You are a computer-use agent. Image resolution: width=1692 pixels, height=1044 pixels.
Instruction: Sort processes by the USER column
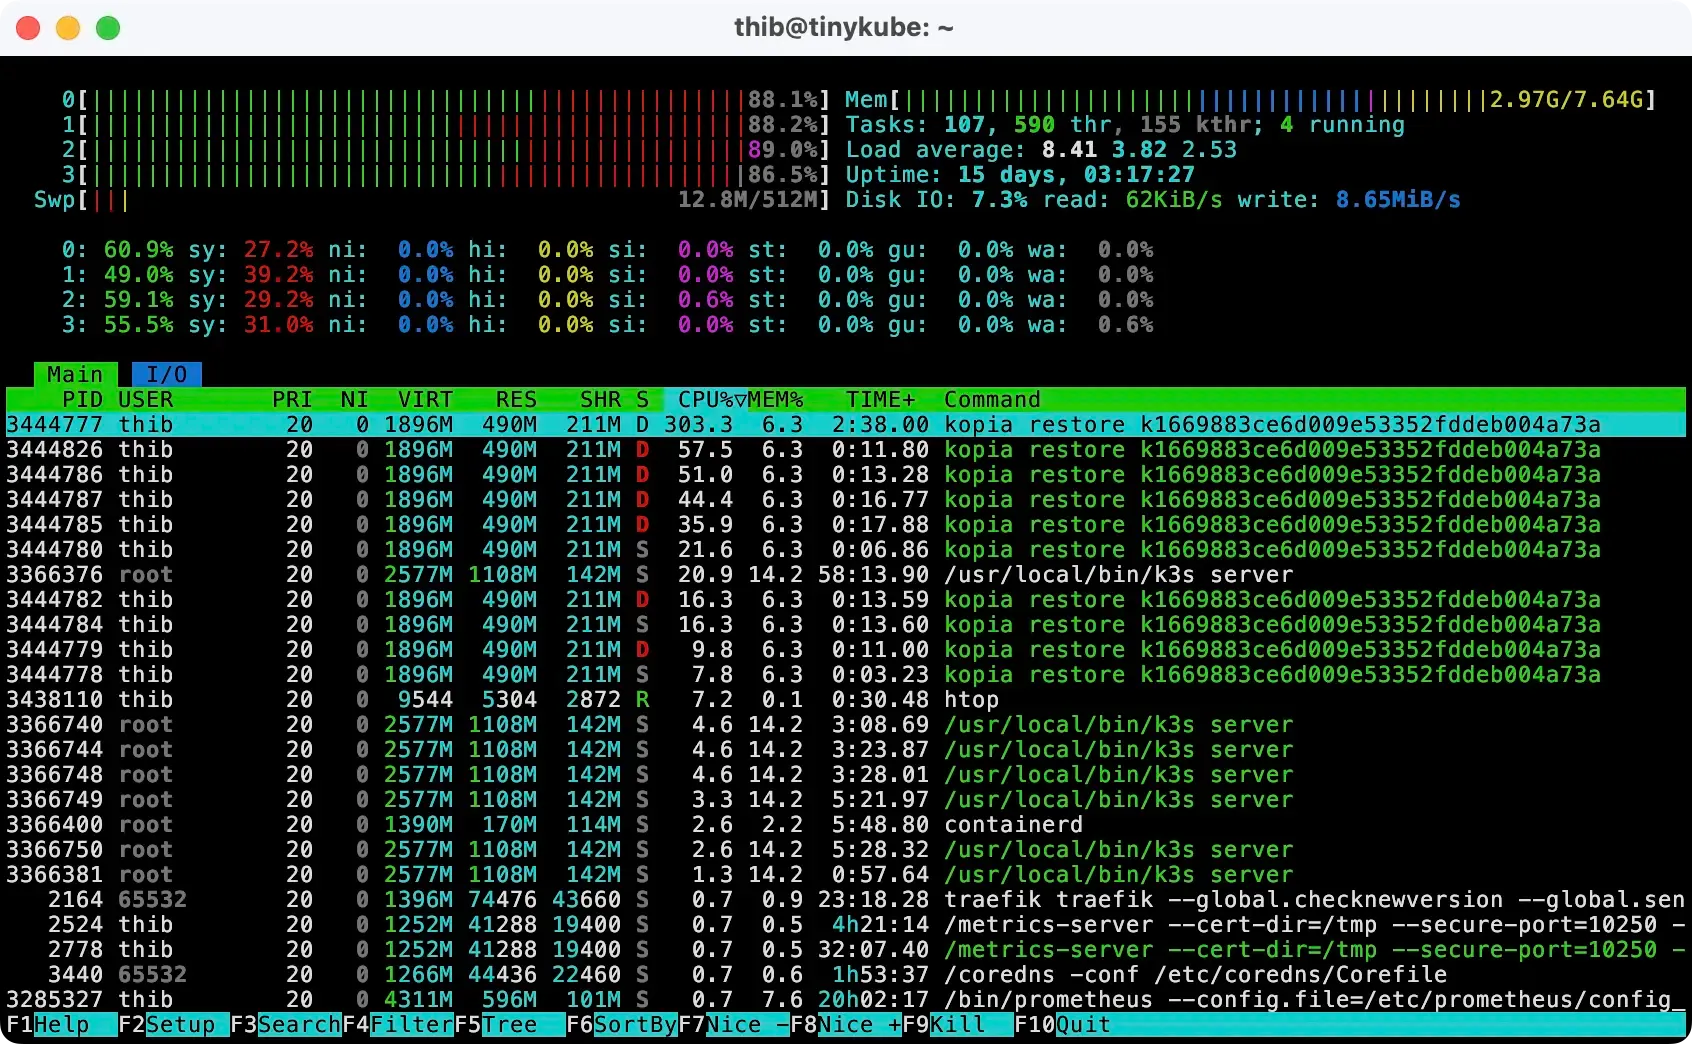[146, 399]
